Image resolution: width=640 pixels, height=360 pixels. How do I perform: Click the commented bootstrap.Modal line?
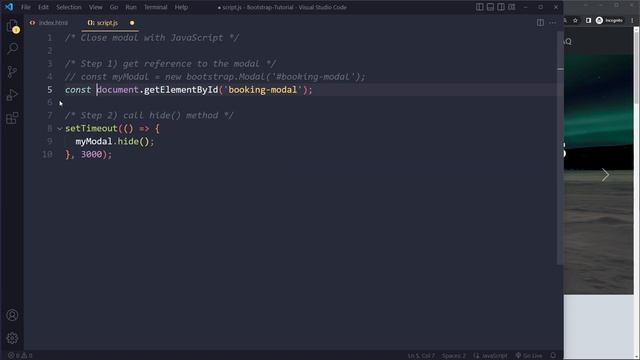click(x=215, y=77)
